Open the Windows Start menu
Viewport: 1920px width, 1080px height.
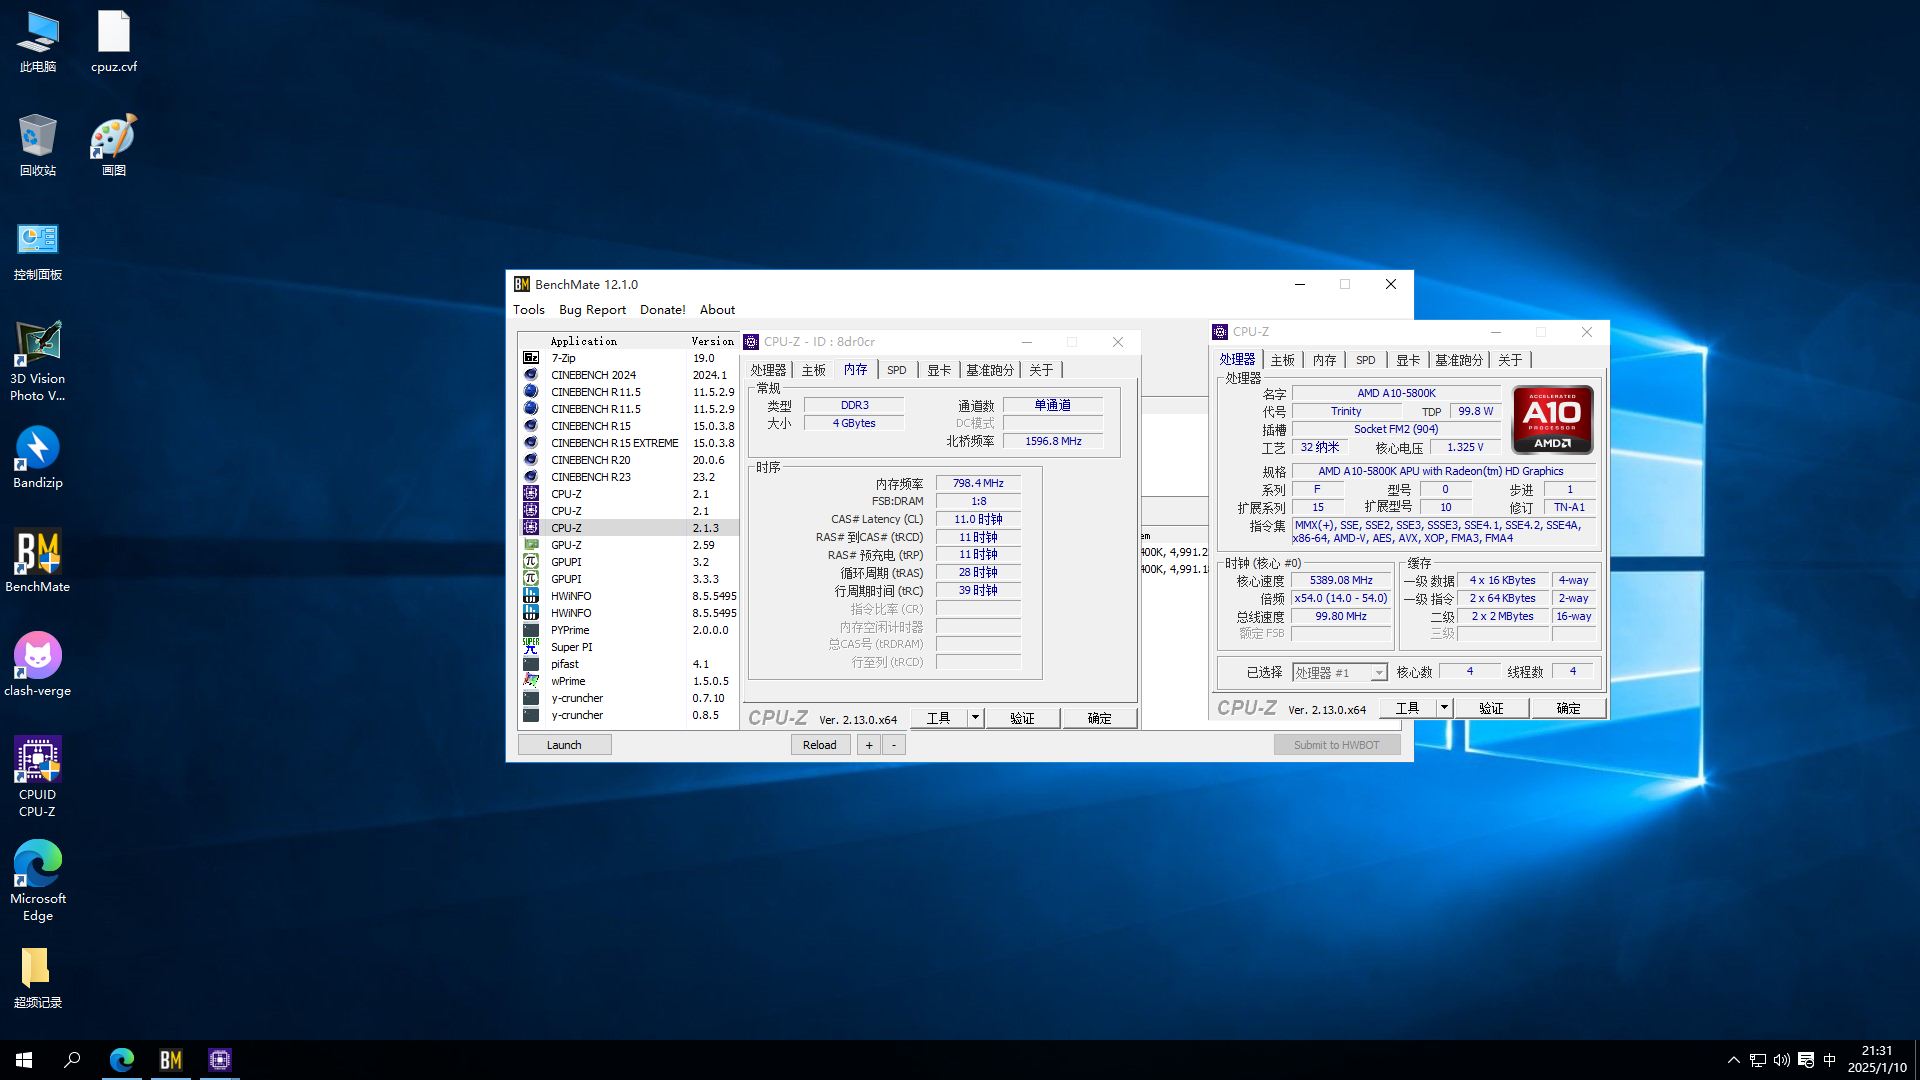(24, 1060)
